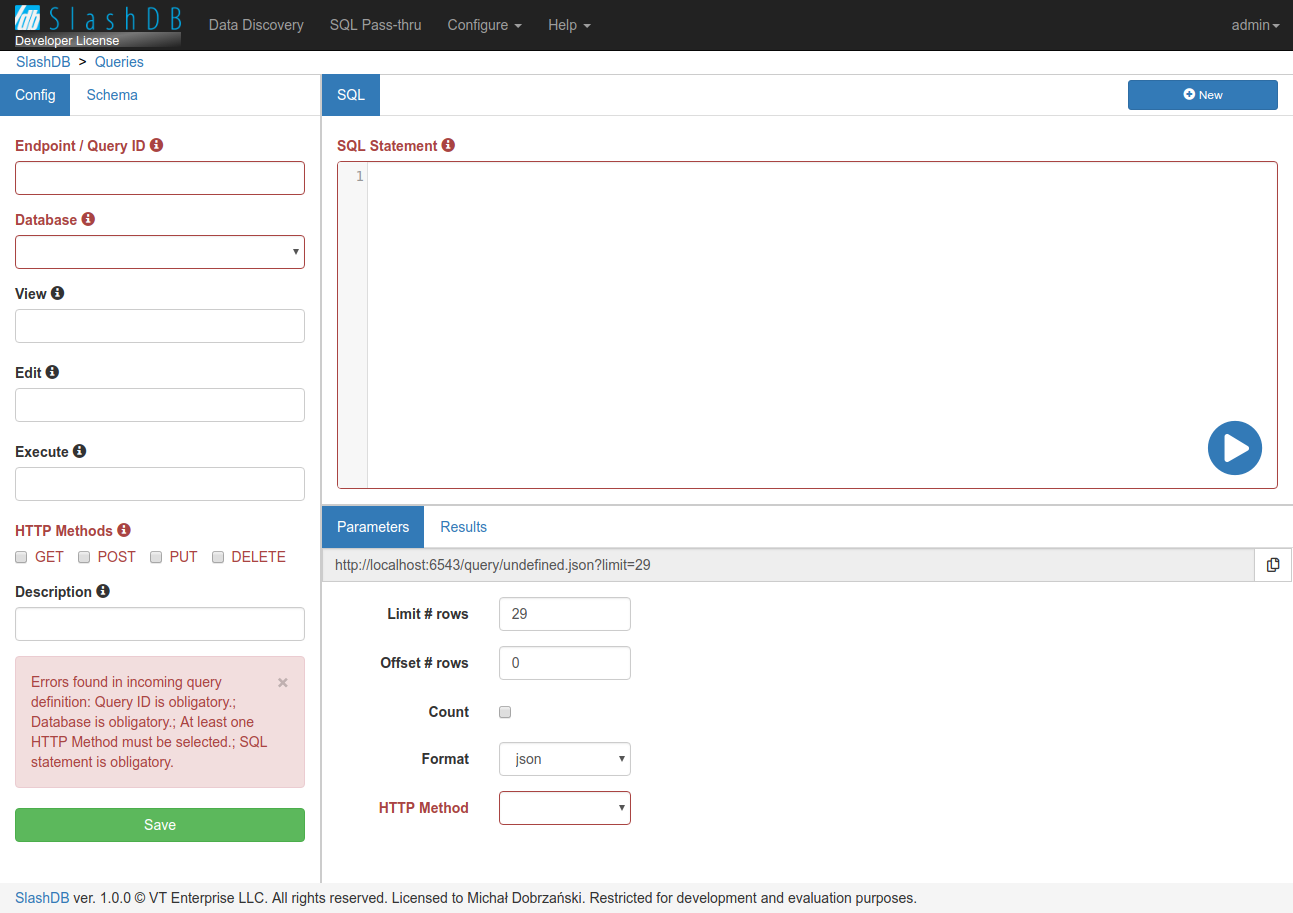Viewport: 1293px width, 913px height.
Task: Open the Database dropdown
Action: tap(160, 252)
